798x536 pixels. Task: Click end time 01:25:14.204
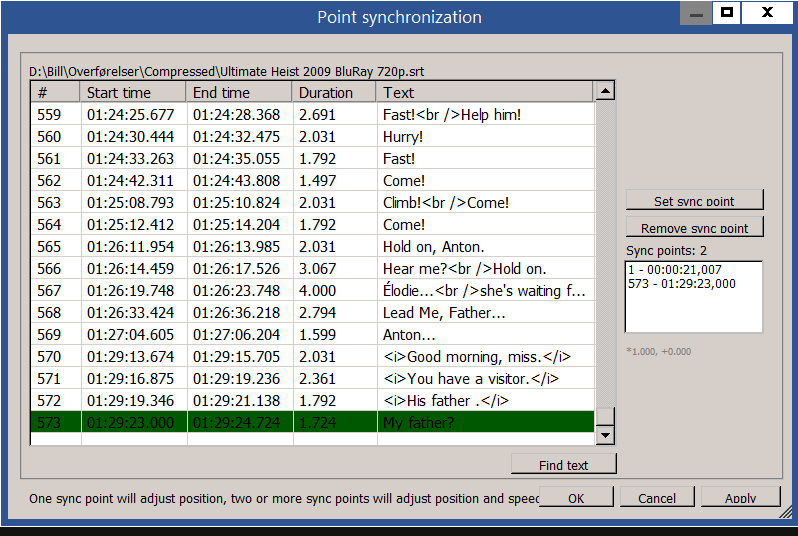[236, 224]
